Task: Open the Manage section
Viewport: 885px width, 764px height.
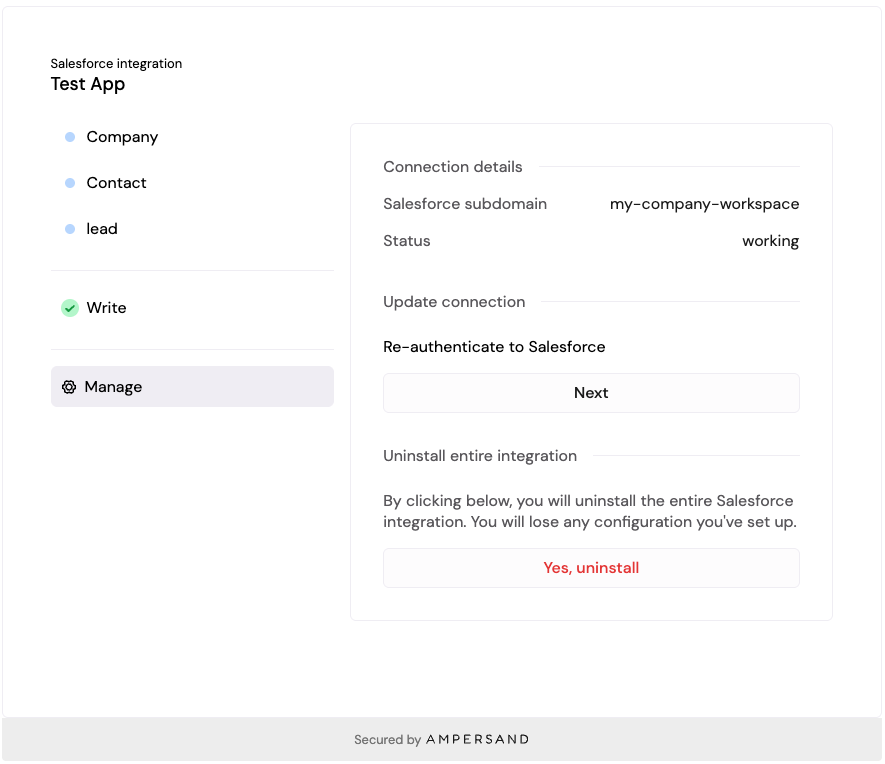Action: point(192,387)
